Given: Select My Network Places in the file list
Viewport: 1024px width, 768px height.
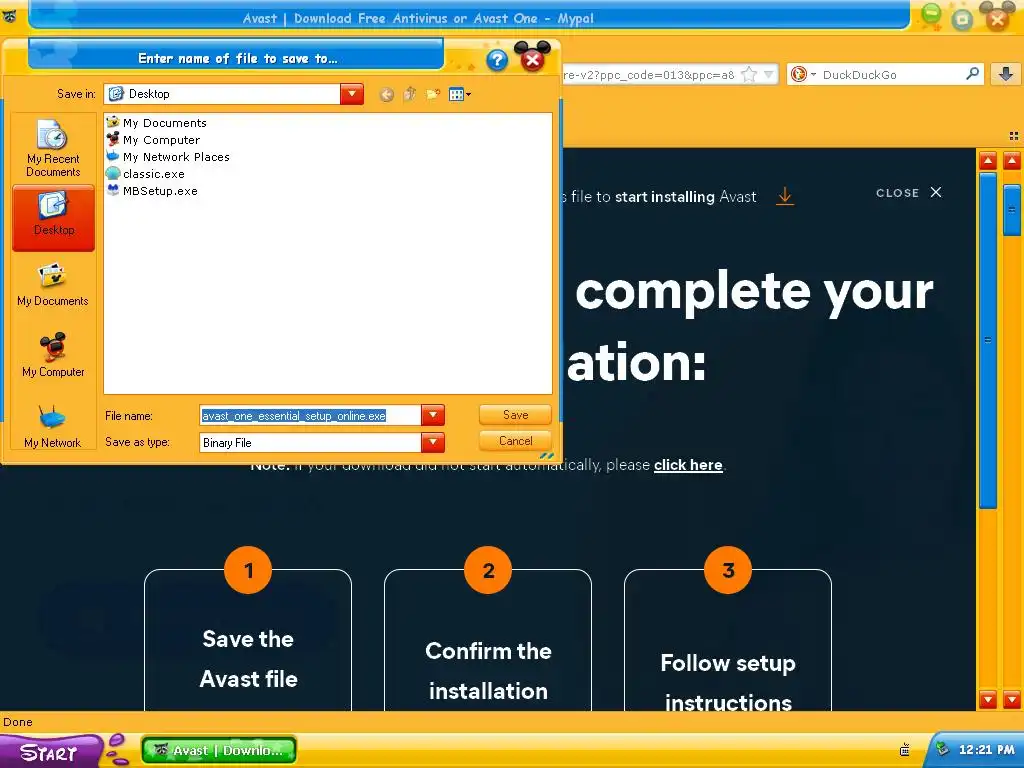Looking at the screenshot, I should pos(168,157).
